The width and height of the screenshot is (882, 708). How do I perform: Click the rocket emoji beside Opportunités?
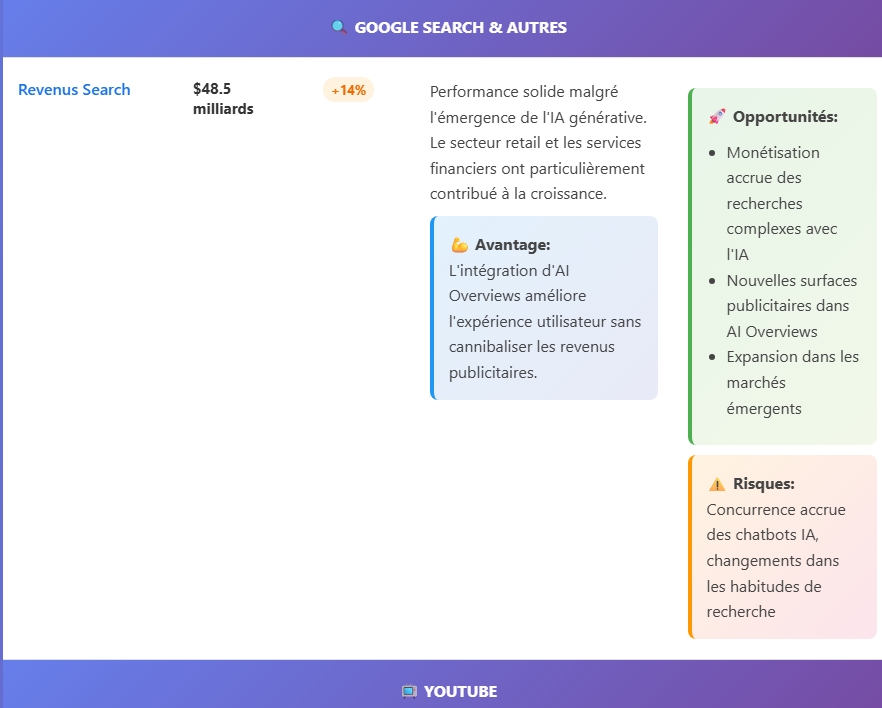pos(717,117)
